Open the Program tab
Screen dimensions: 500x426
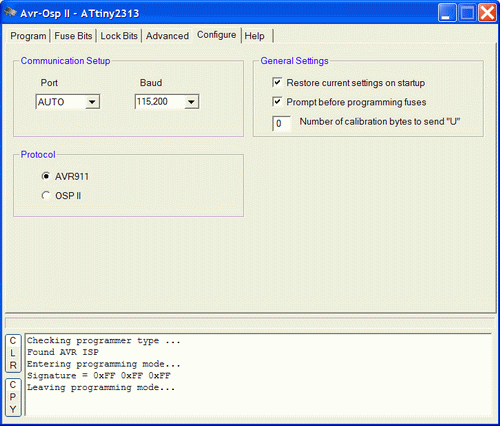[28, 36]
